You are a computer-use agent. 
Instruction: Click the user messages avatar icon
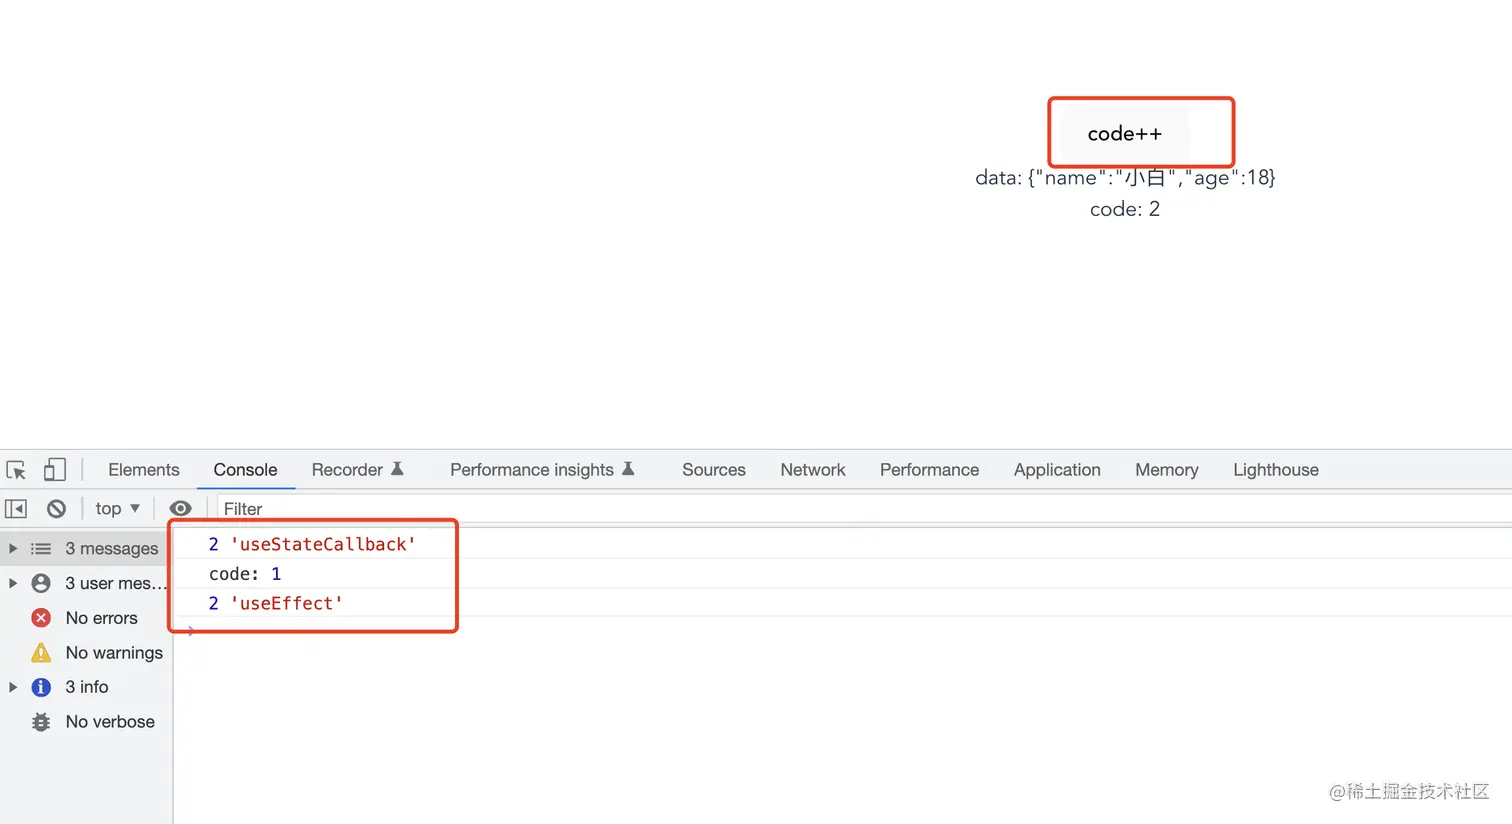tap(41, 583)
